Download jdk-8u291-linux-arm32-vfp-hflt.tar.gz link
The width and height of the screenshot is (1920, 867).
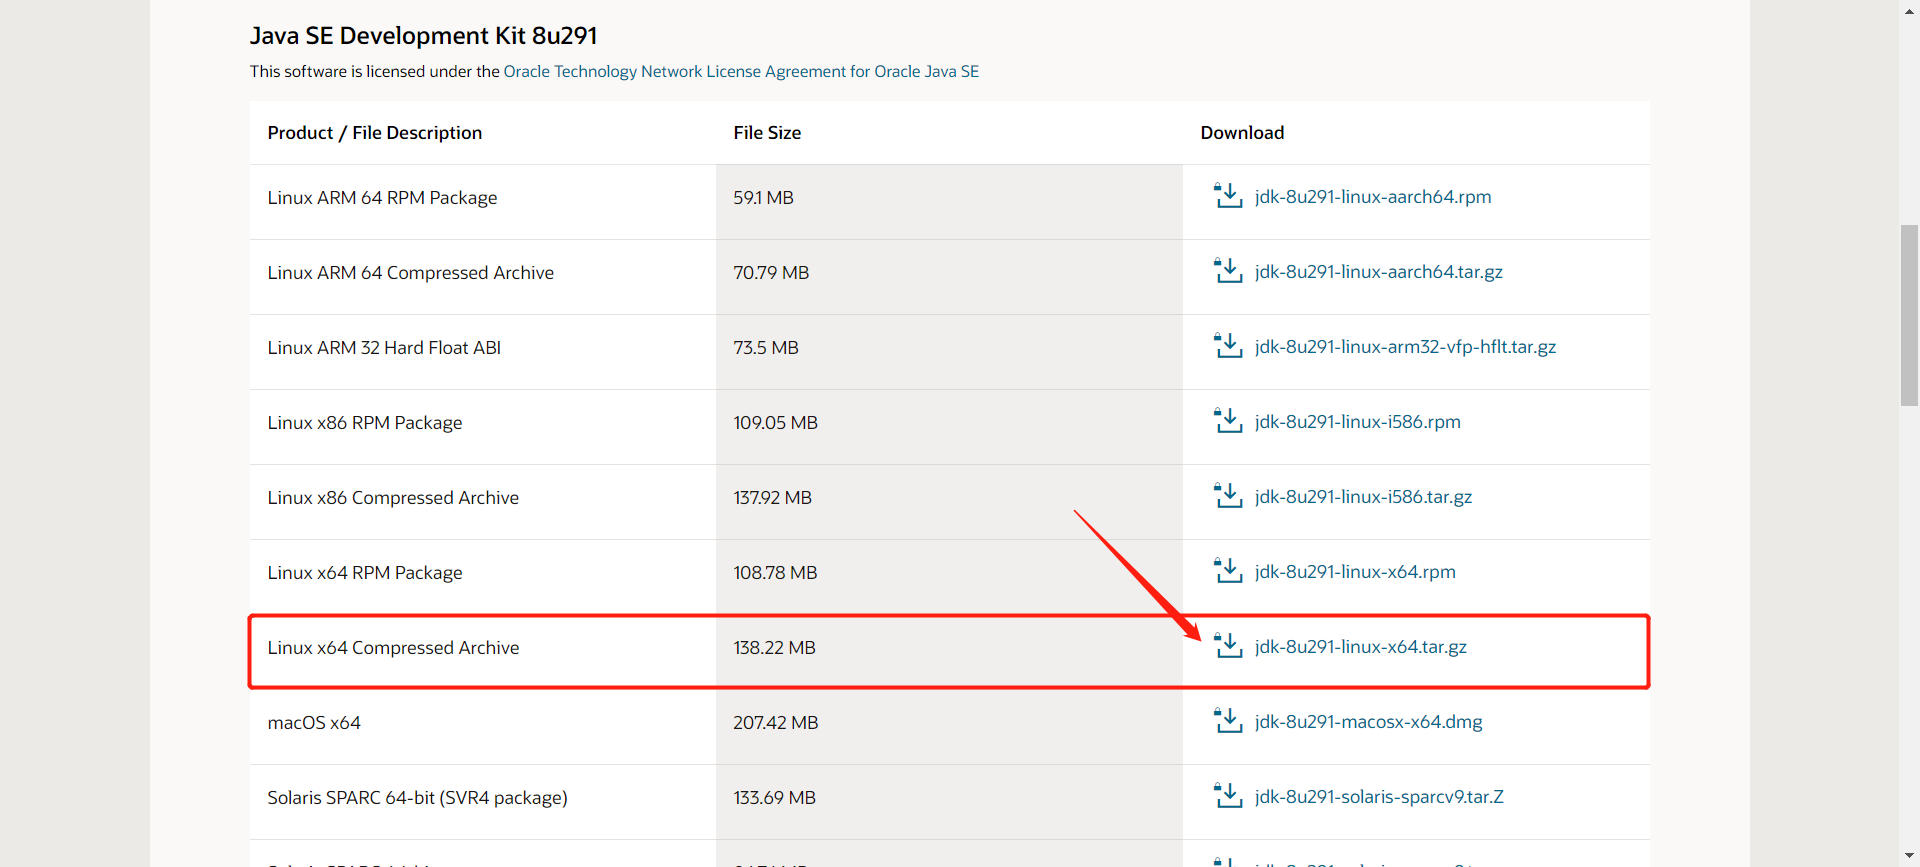pyautogui.click(x=1405, y=347)
